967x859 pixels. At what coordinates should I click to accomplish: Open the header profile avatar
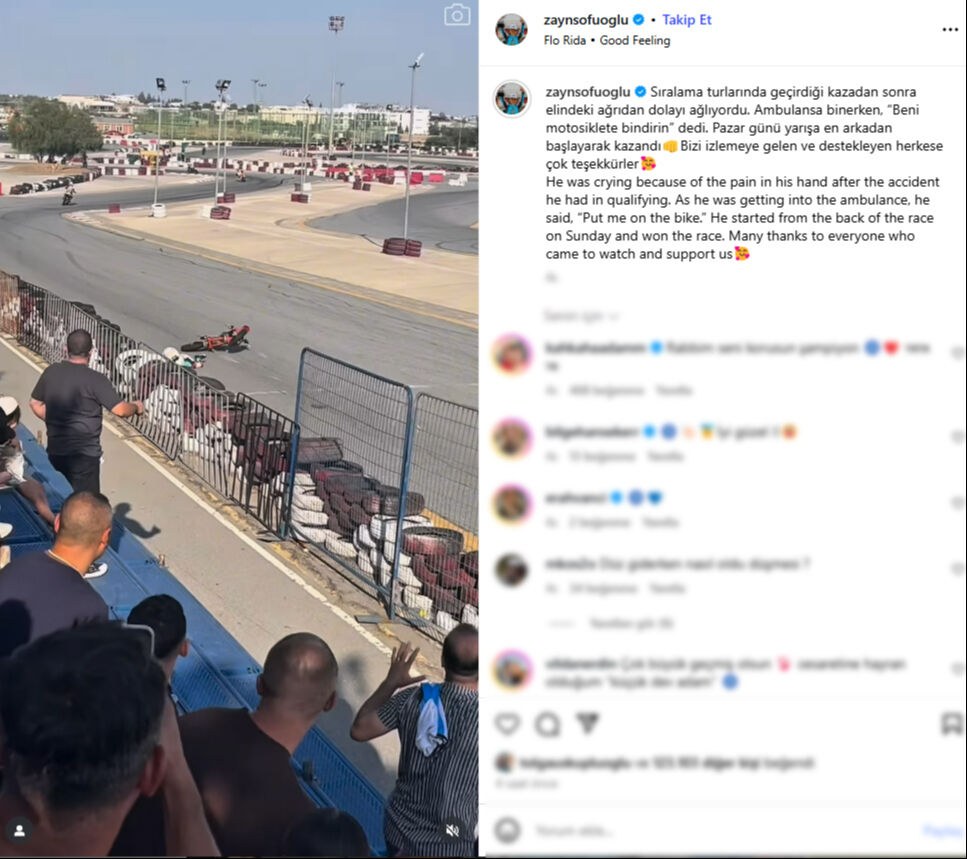(511, 30)
